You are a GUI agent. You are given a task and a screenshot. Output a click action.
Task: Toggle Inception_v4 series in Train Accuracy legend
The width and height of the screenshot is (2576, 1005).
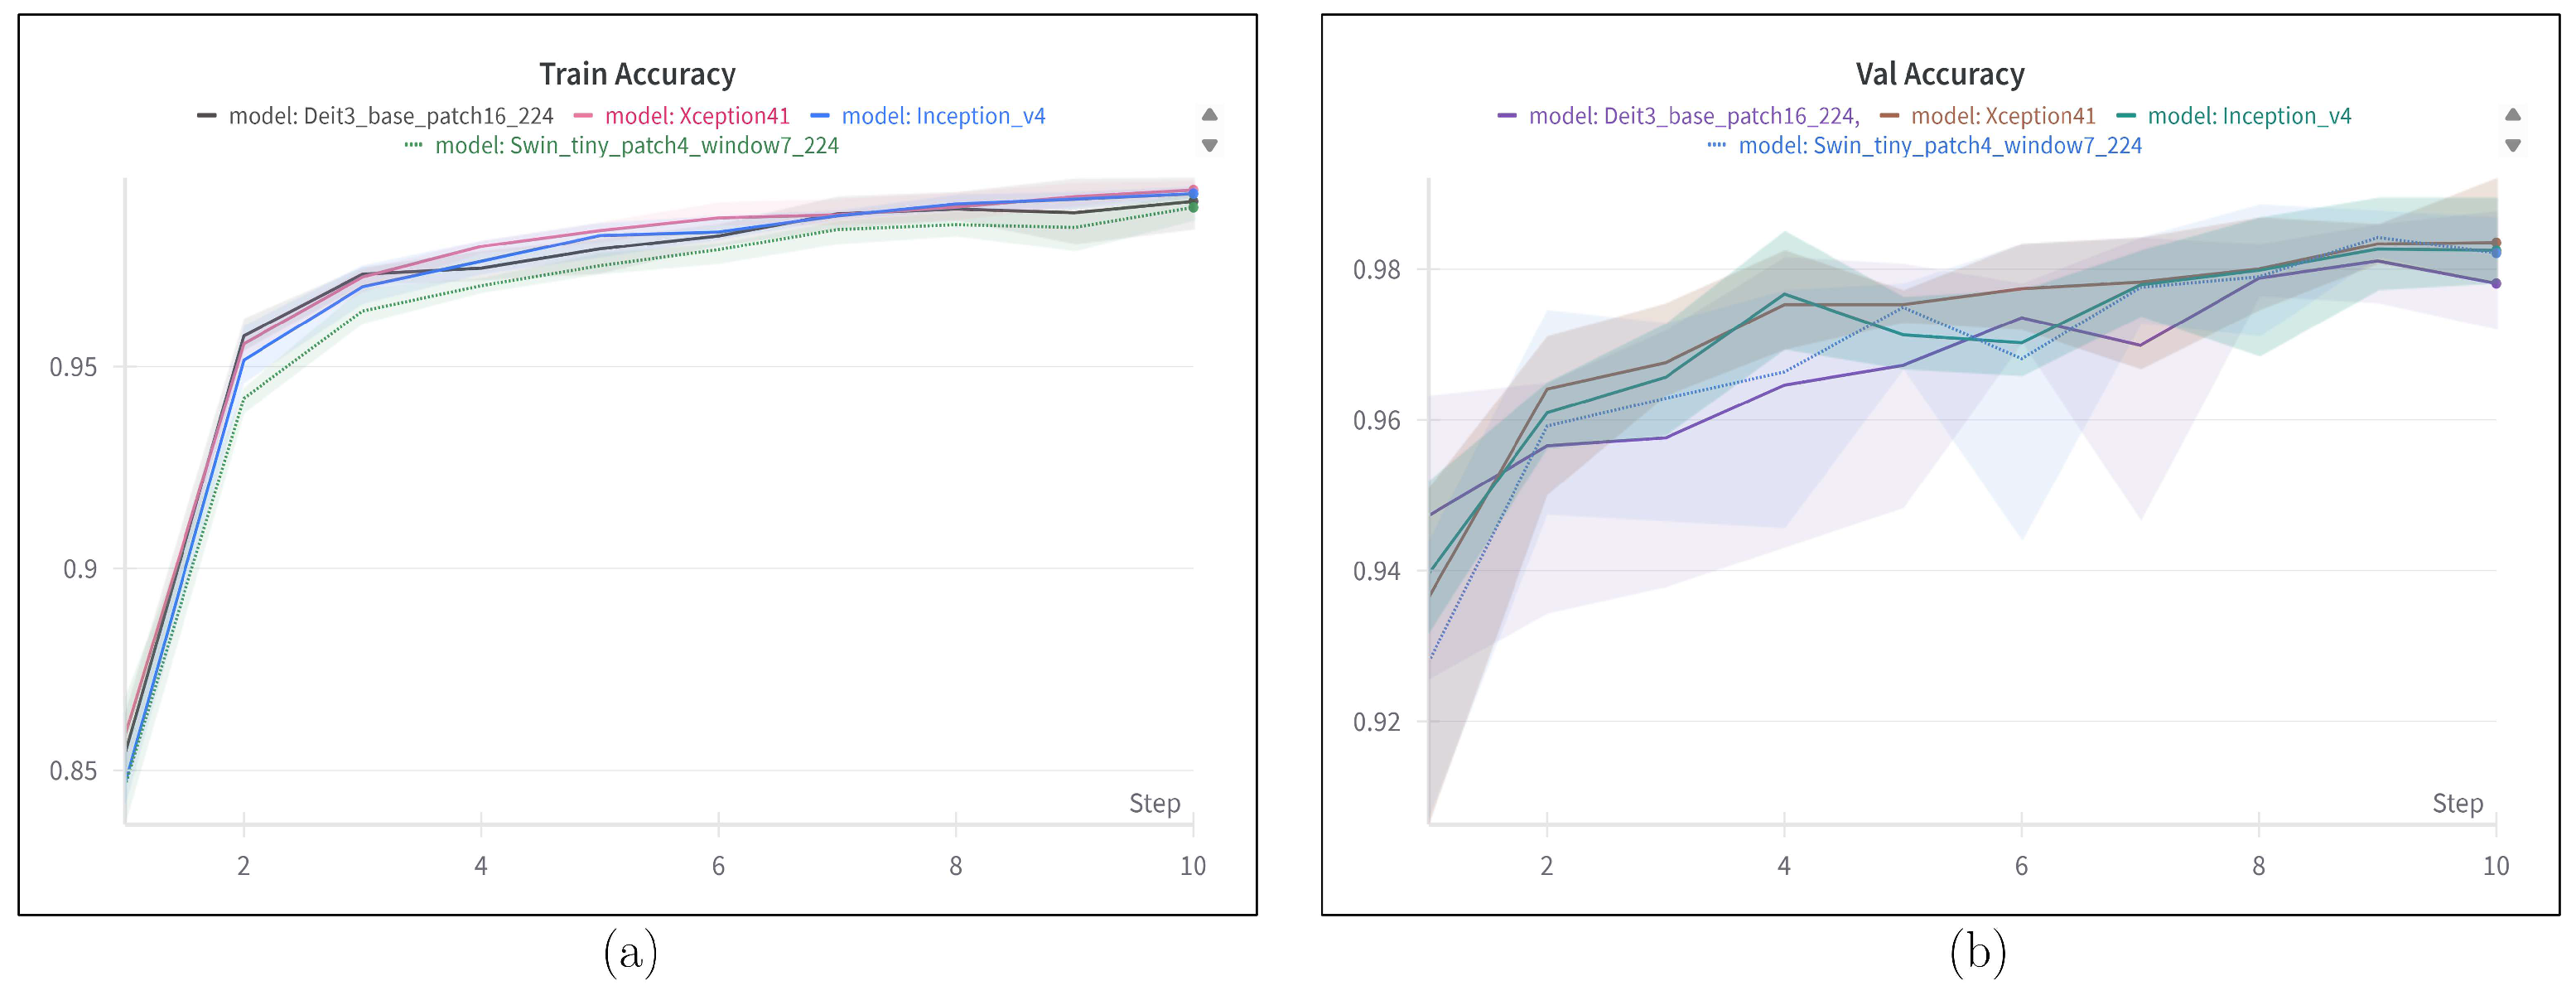(x=943, y=116)
